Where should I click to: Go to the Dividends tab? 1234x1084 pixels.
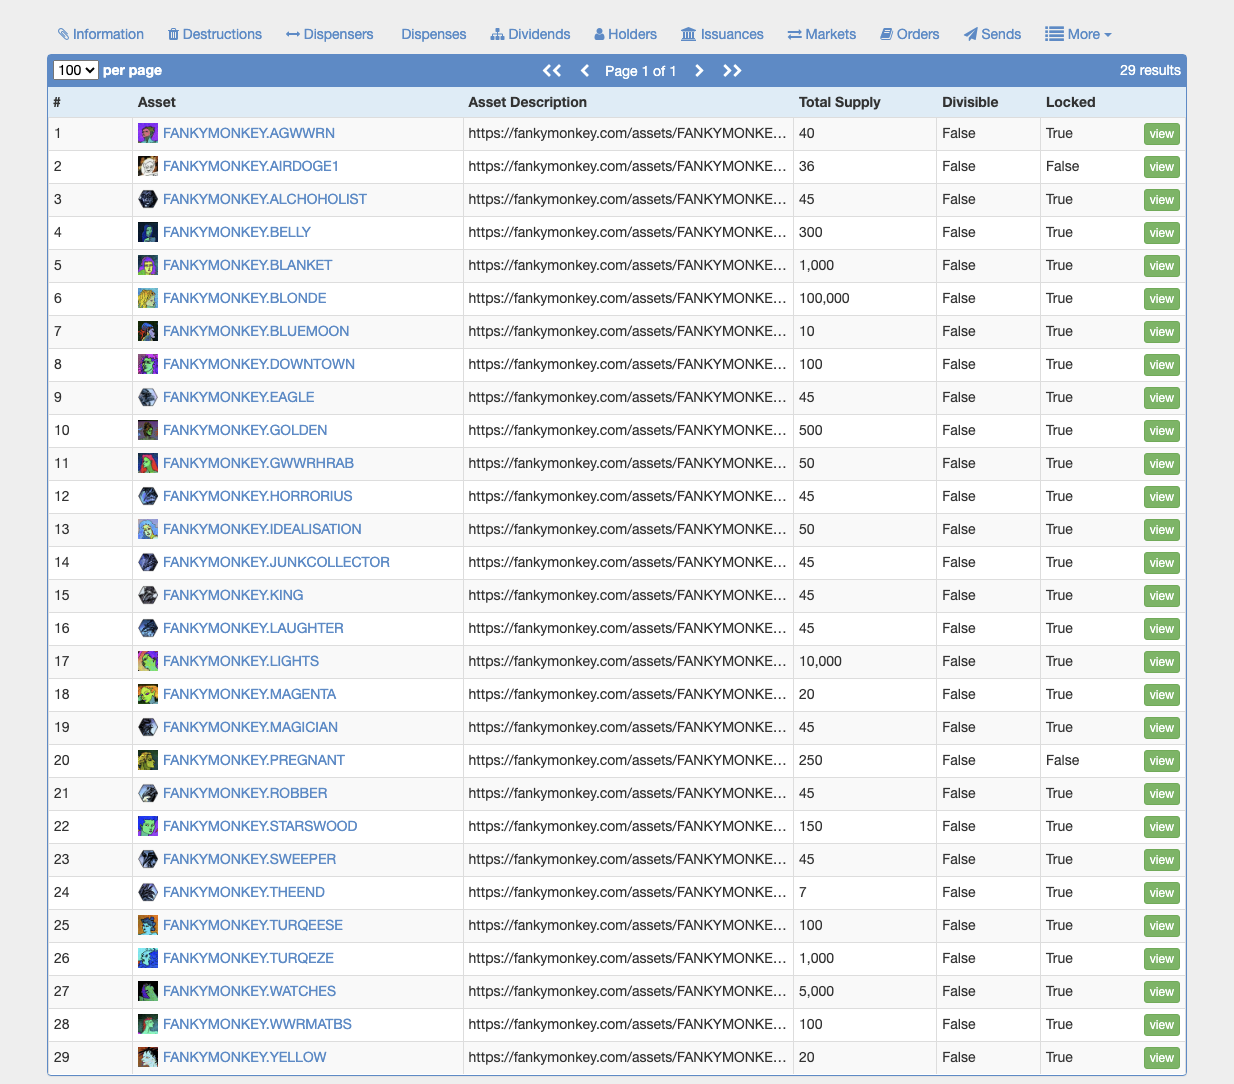(x=530, y=34)
